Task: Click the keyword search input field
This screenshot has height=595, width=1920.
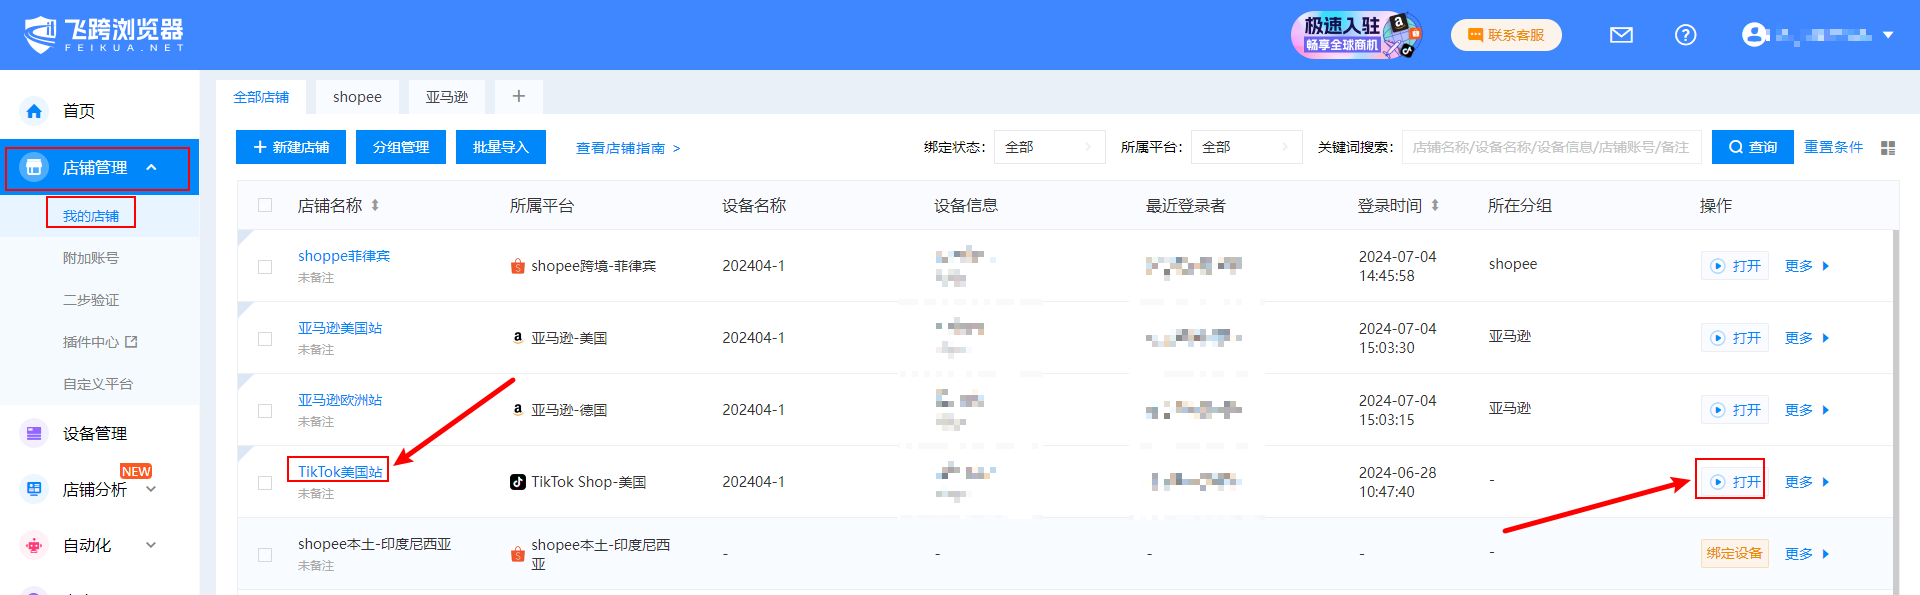Action: (1550, 147)
